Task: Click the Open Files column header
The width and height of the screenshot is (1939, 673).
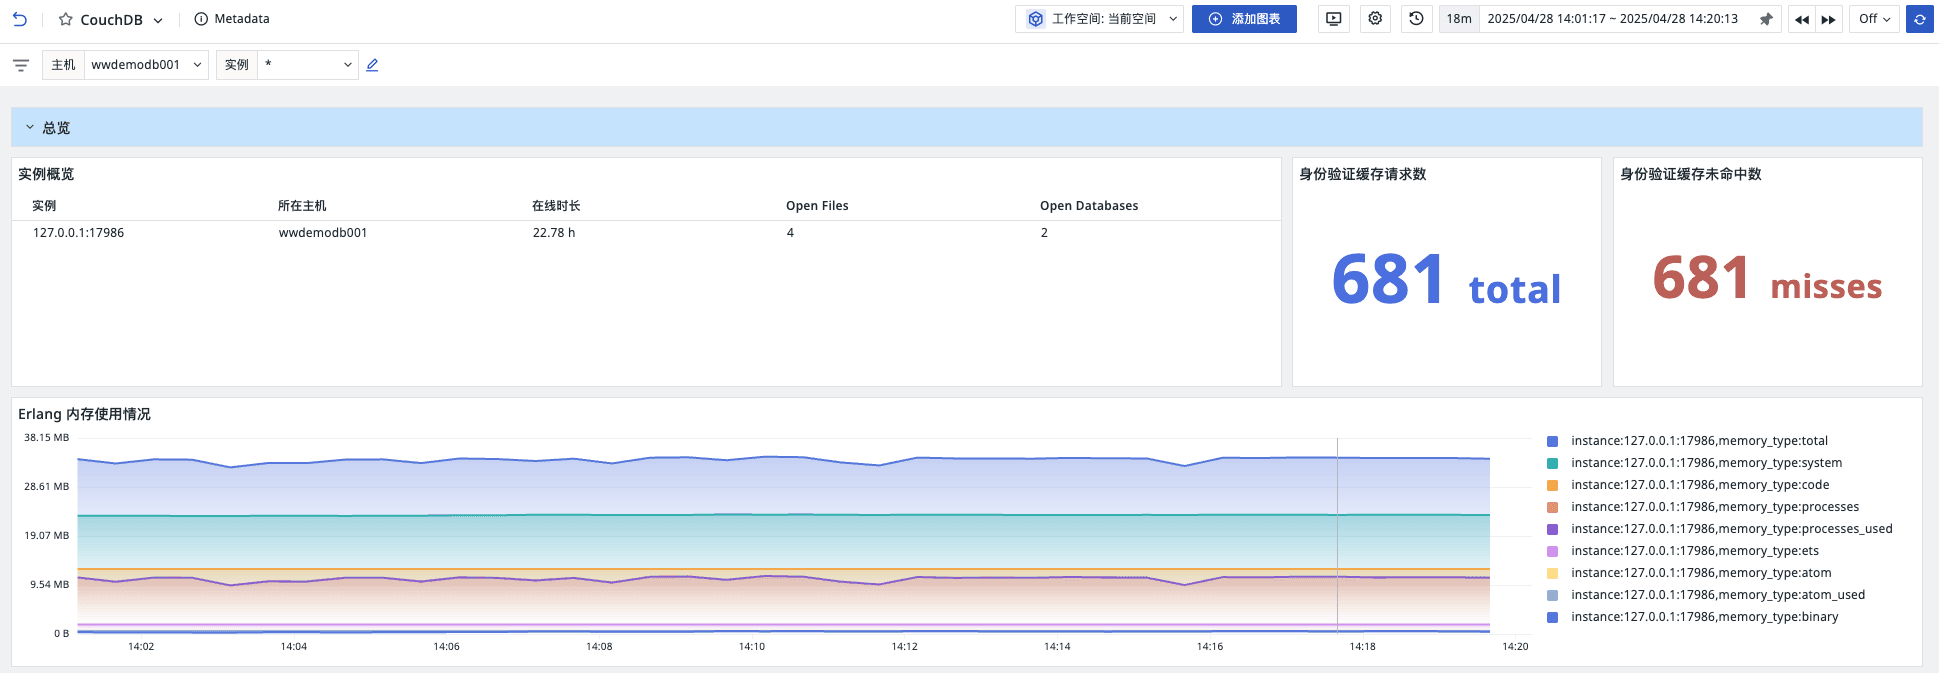Action: (817, 206)
